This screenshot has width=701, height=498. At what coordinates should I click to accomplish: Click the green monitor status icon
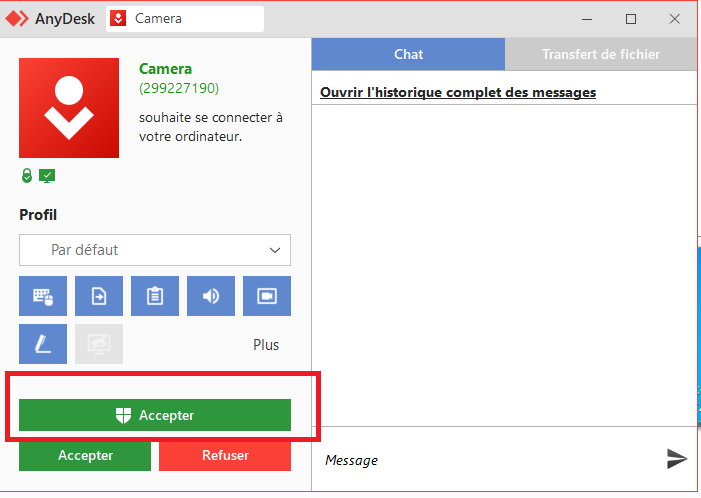coord(47,176)
